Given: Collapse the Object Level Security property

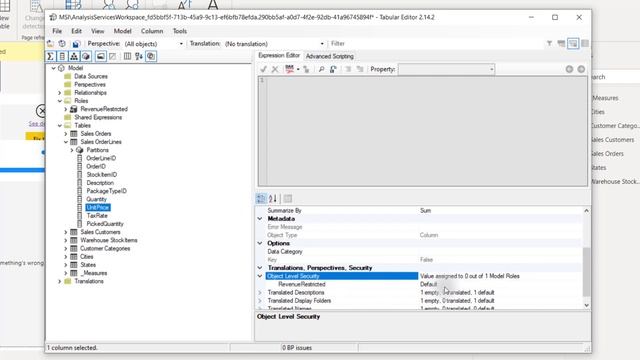Looking at the screenshot, I should point(260,276).
